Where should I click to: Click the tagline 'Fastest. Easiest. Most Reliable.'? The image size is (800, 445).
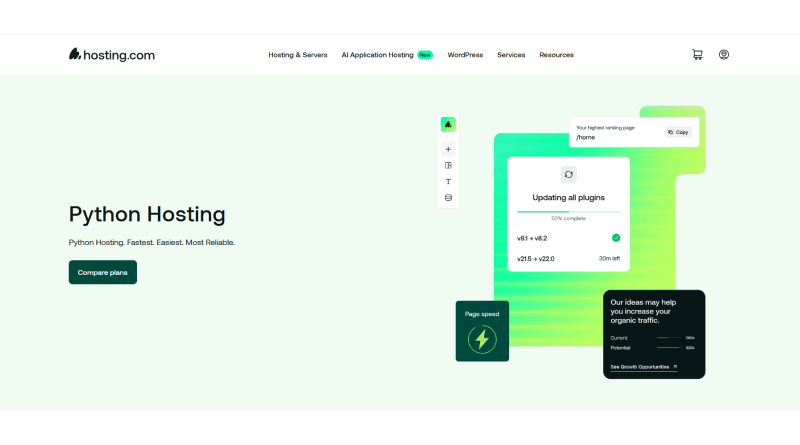click(181, 242)
